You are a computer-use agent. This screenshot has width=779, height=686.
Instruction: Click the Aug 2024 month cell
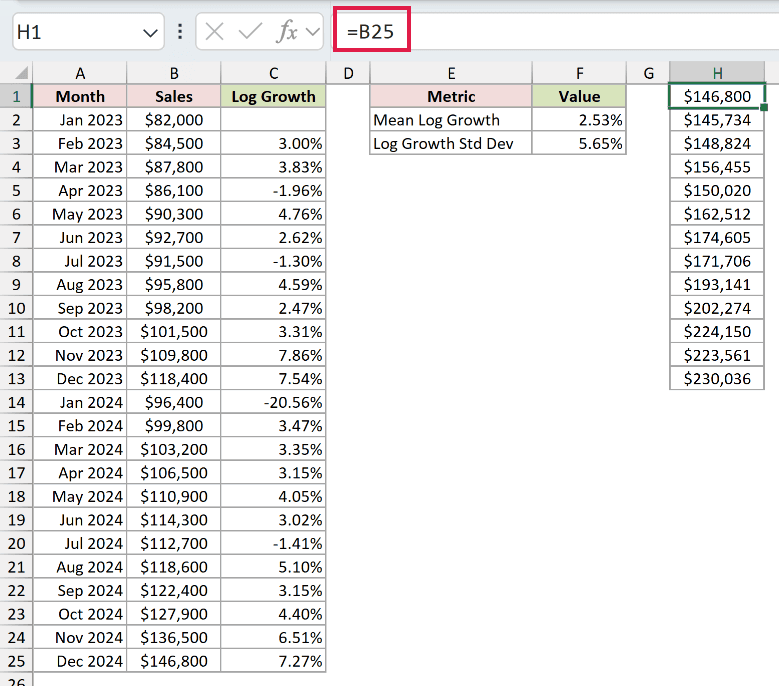click(x=80, y=567)
